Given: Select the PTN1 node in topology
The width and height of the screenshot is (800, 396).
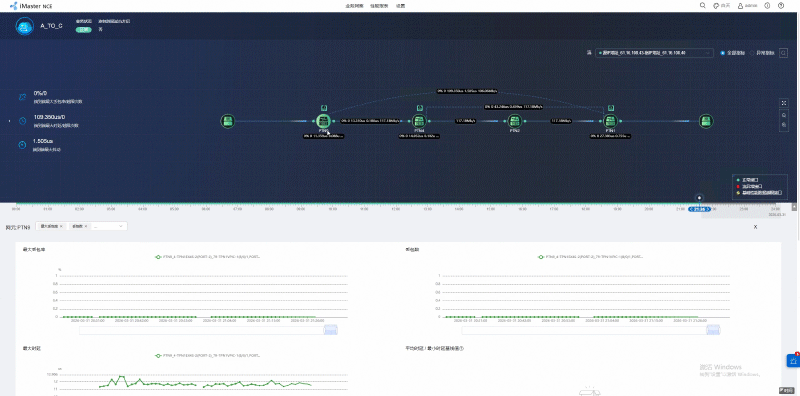Looking at the screenshot, I should click(x=611, y=121).
